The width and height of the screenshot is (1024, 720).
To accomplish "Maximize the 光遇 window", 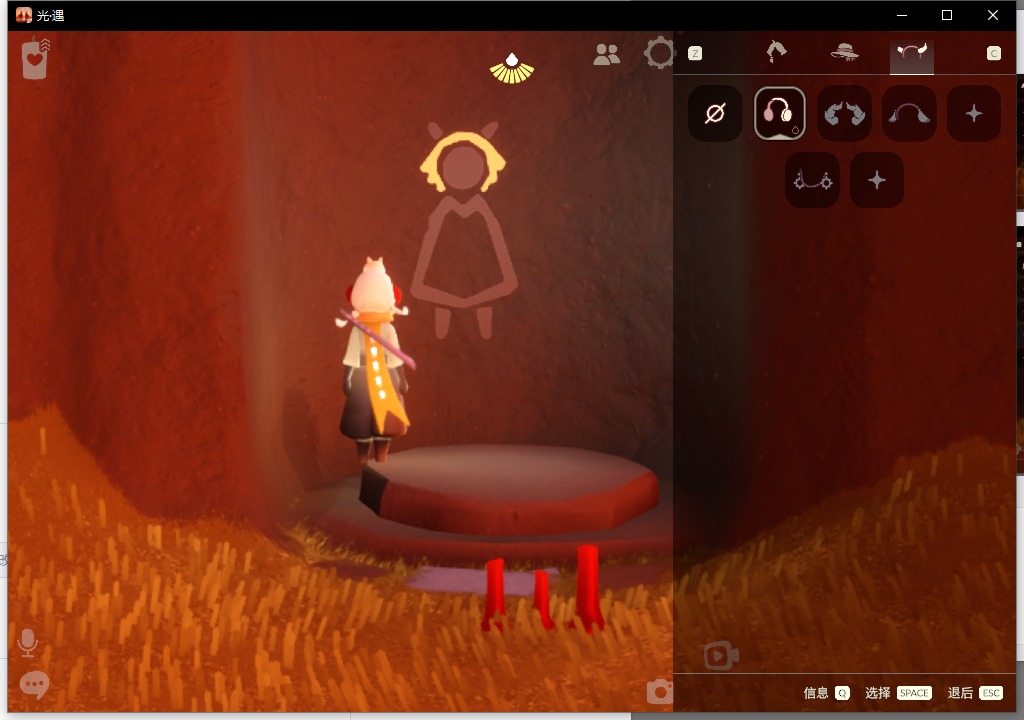I will click(x=947, y=15).
